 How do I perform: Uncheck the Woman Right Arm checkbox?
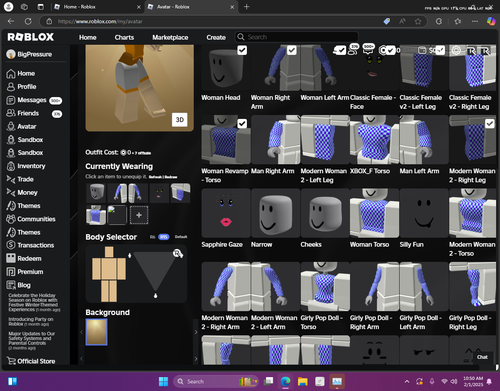(292, 50)
